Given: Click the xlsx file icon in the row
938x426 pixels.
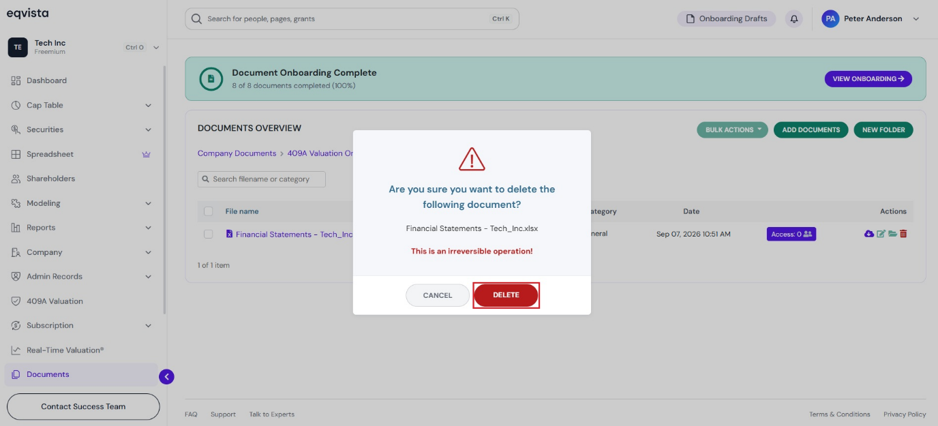Looking at the screenshot, I should [229, 234].
